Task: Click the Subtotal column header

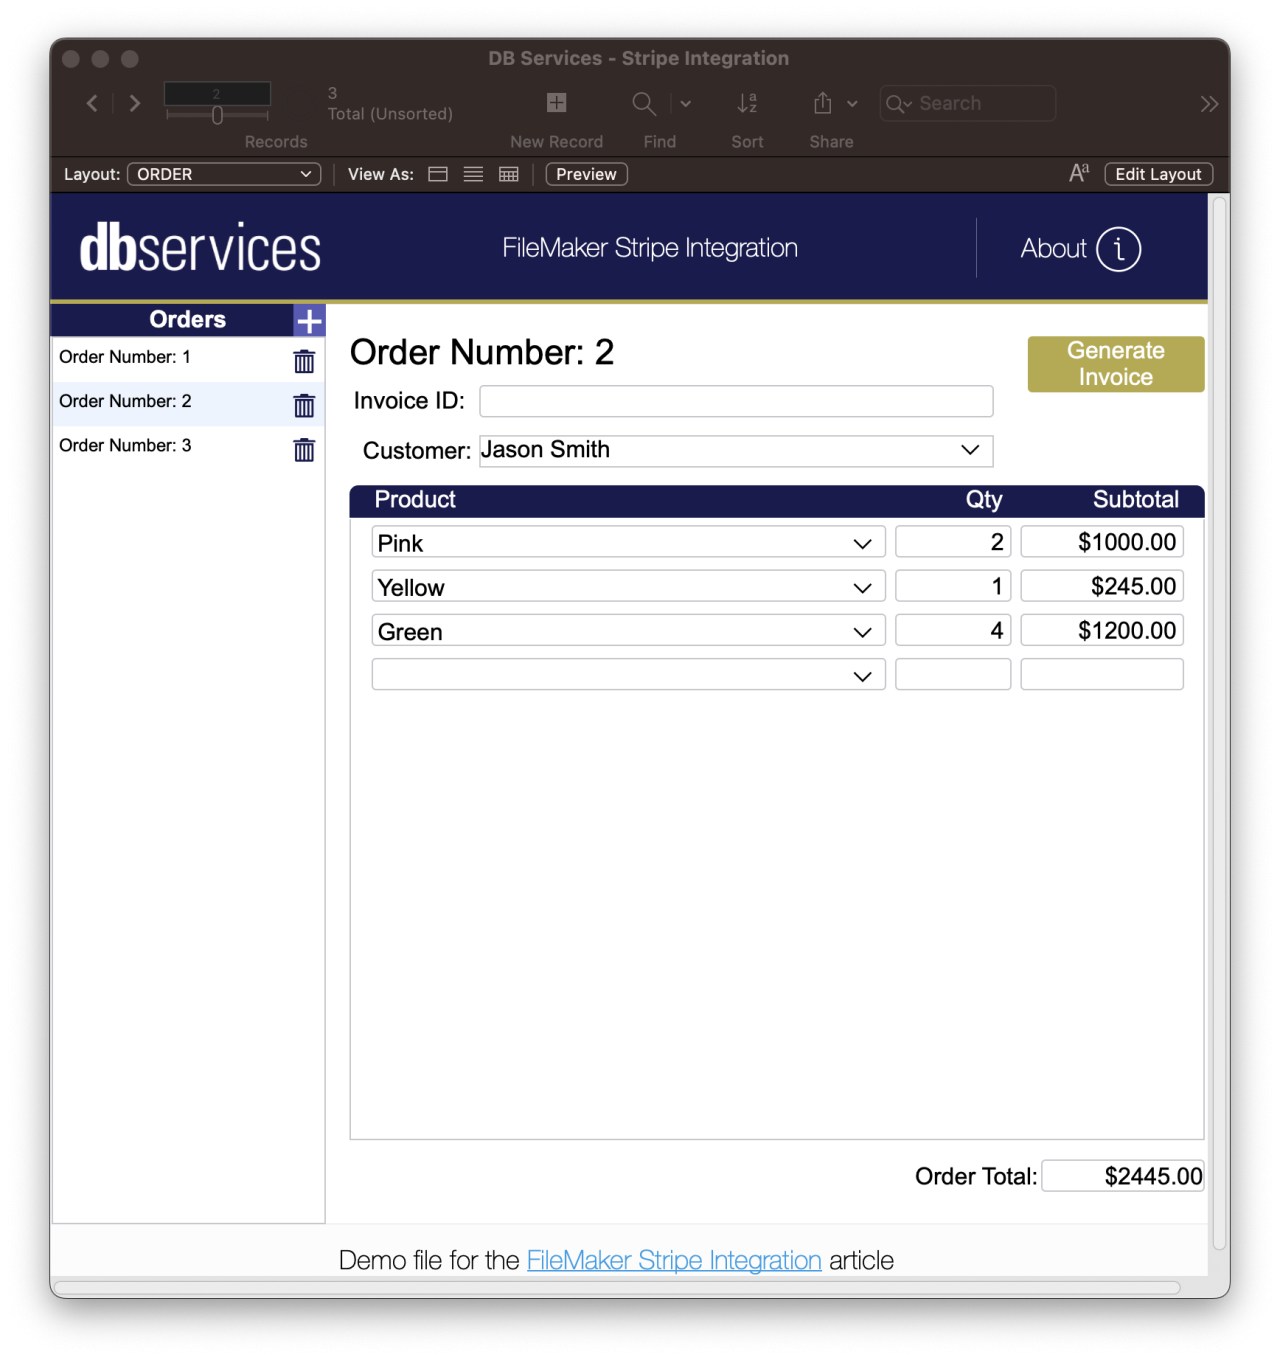Action: click(1136, 500)
